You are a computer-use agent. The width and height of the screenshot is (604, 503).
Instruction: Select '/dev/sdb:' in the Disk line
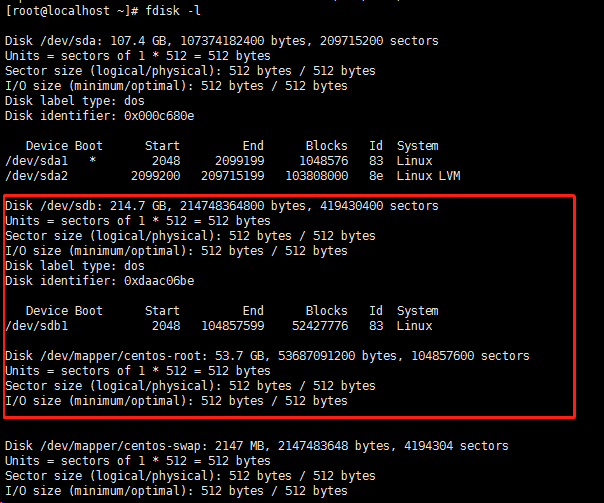click(72, 206)
